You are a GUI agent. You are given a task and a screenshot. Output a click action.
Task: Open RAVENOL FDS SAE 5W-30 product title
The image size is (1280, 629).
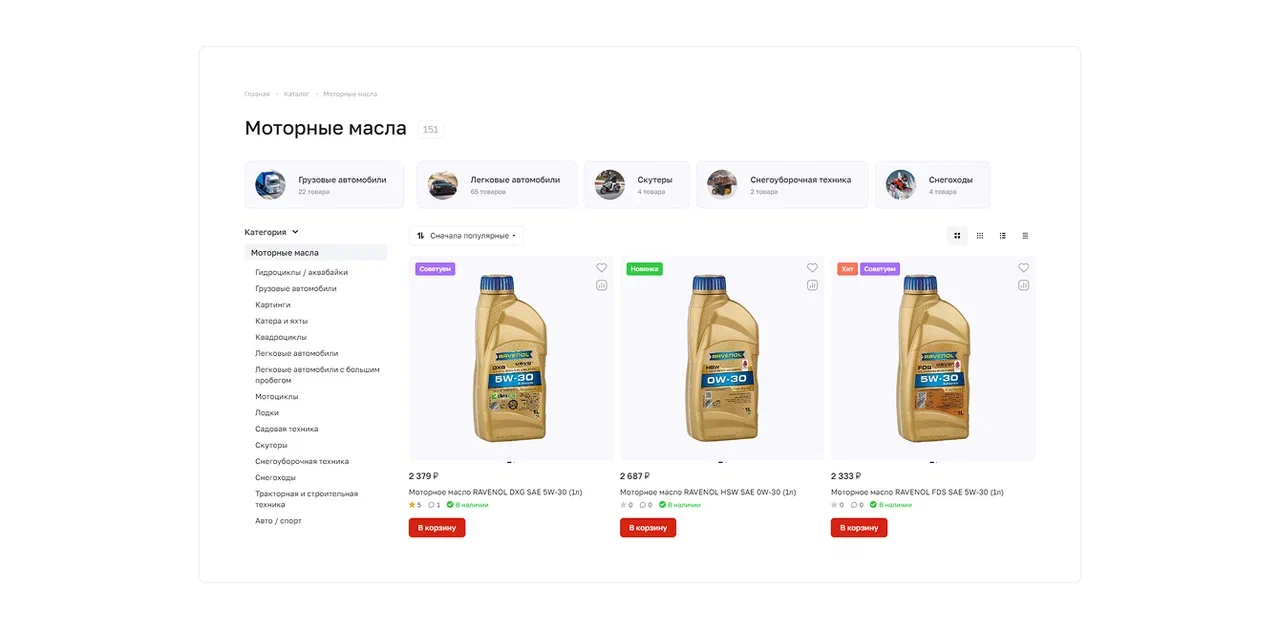tap(917, 492)
